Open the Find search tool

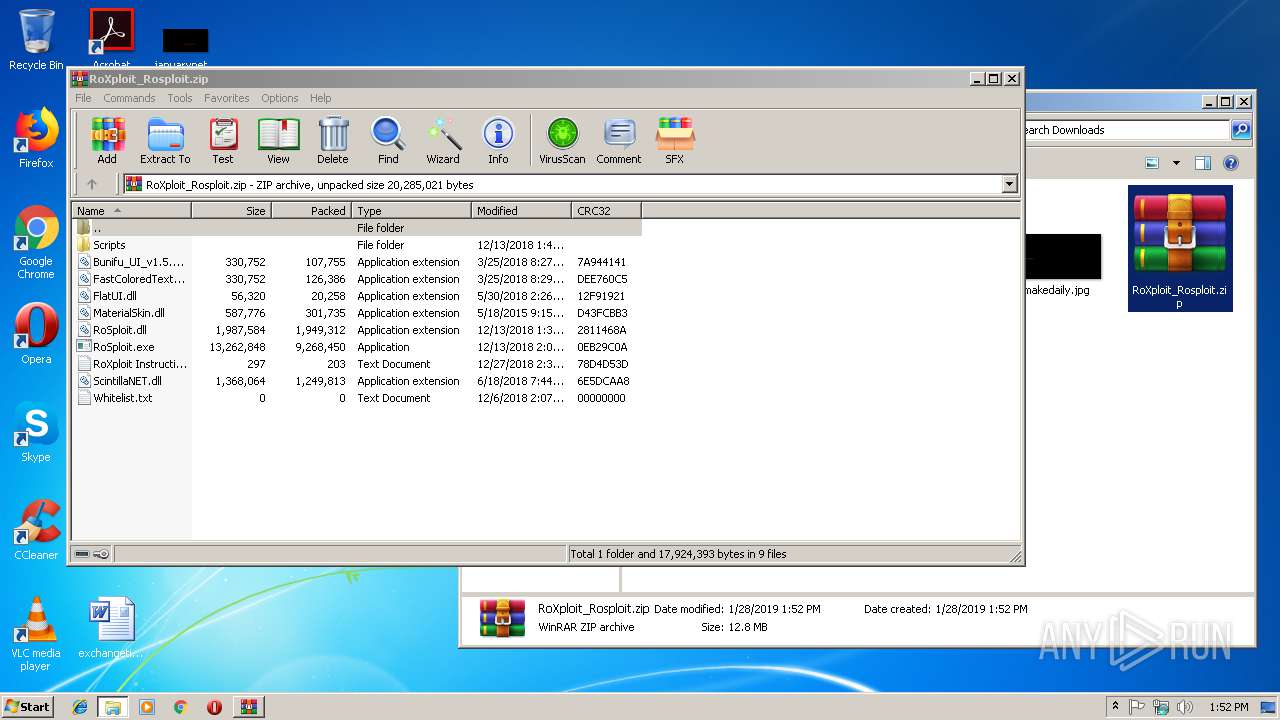[x=388, y=141]
